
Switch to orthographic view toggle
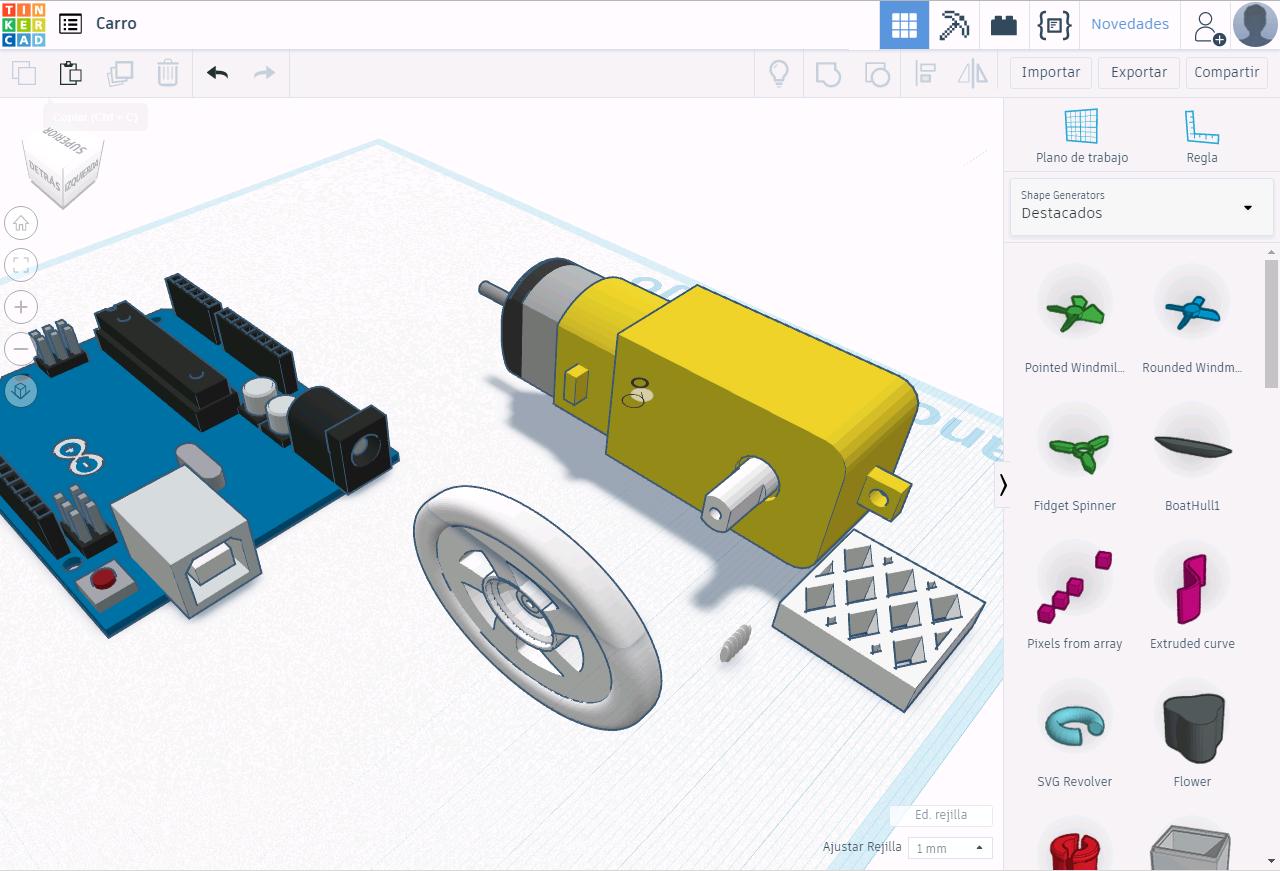tap(20, 390)
